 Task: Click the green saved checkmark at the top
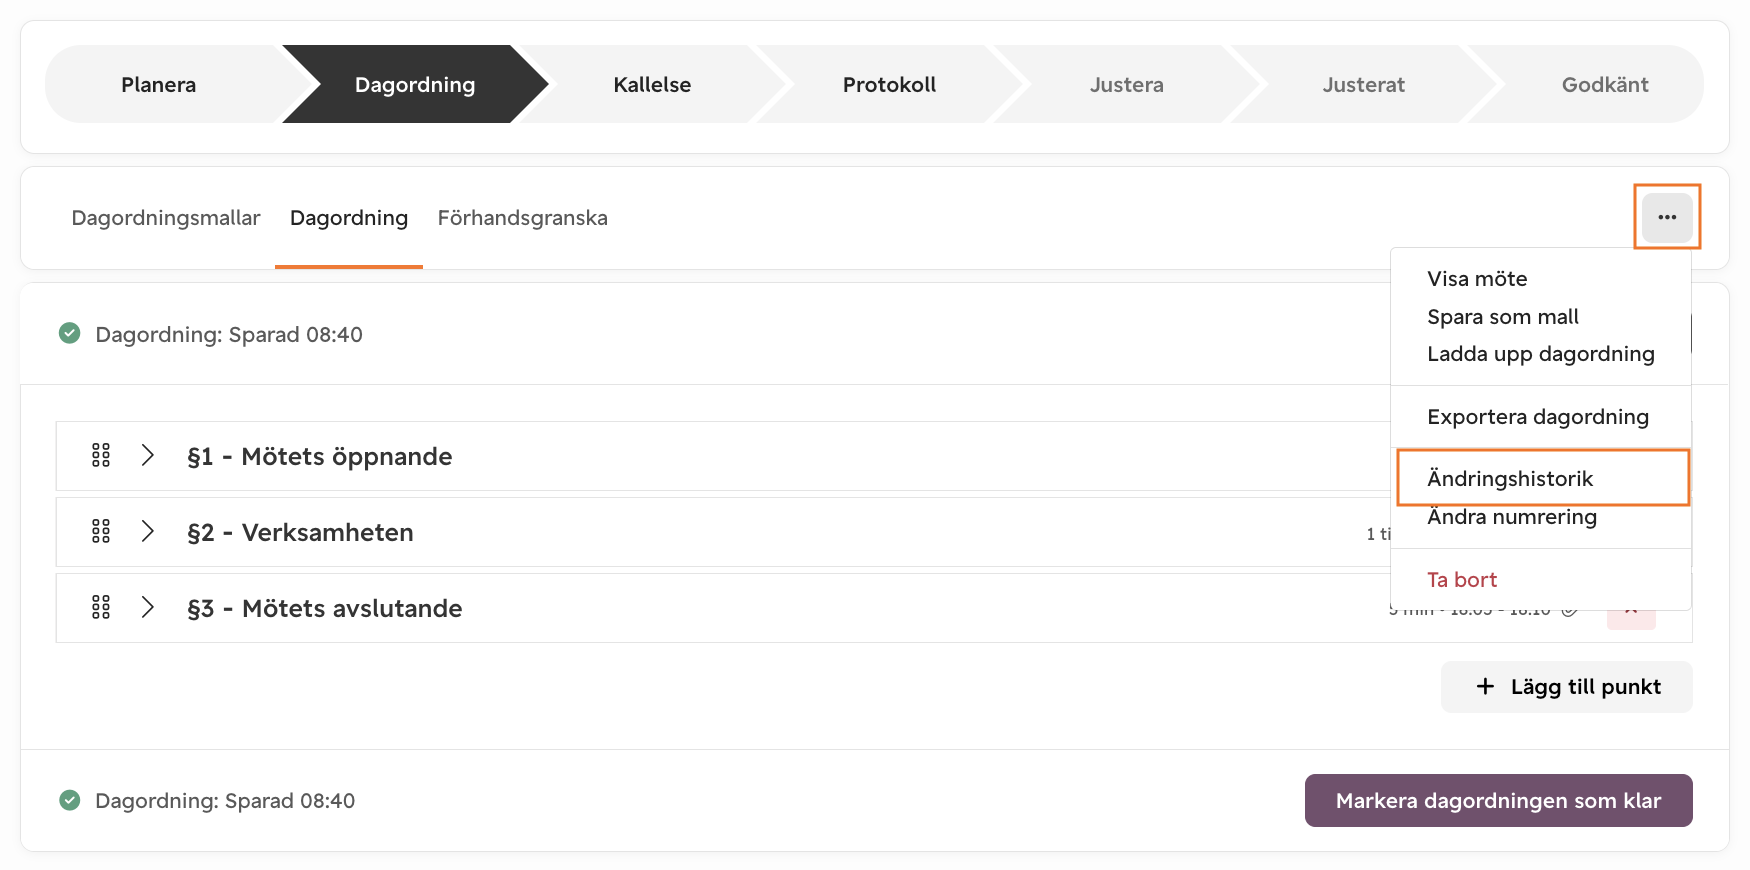[69, 333]
